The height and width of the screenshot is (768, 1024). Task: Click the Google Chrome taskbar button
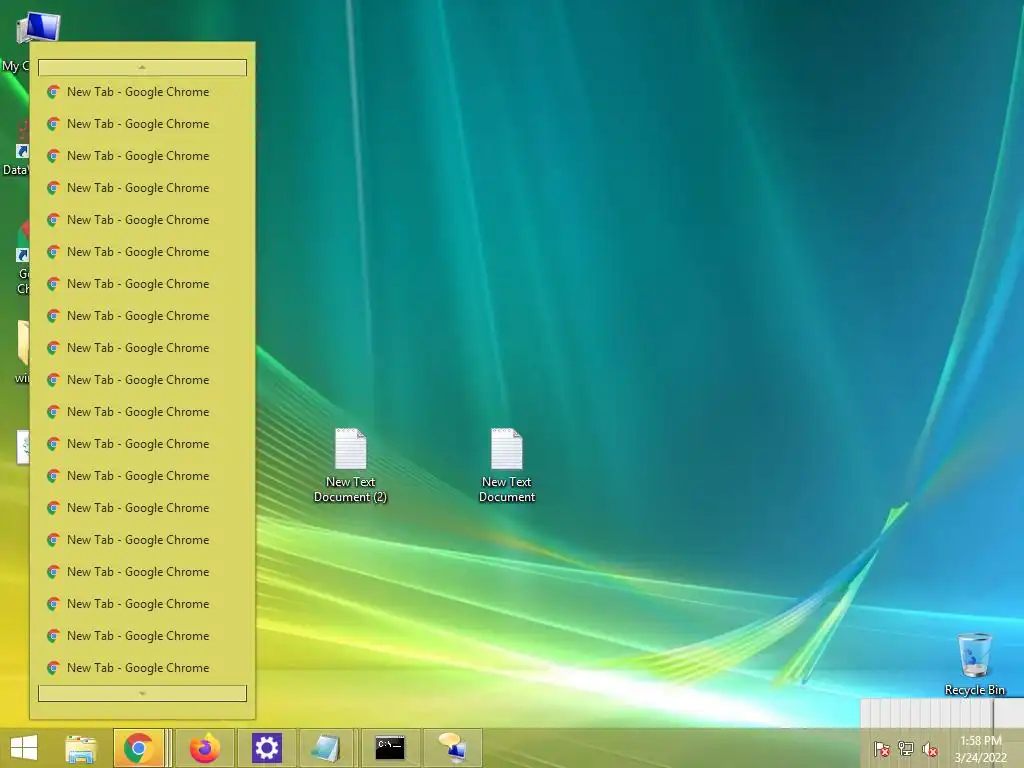(138, 748)
